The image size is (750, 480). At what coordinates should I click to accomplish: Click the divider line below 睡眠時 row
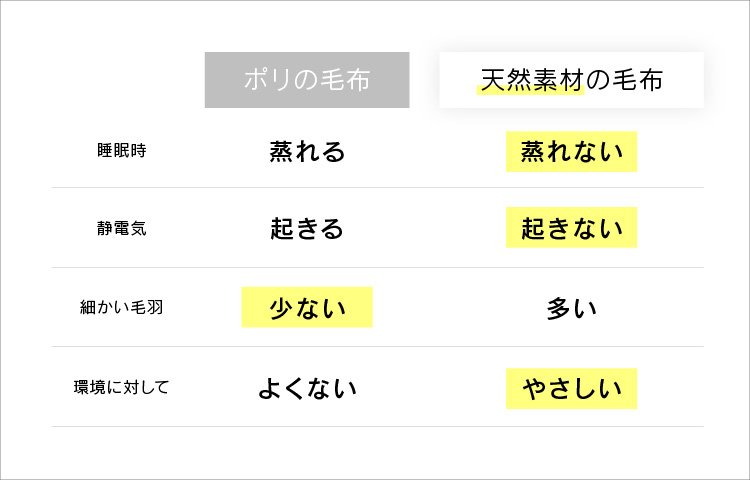click(x=377, y=188)
